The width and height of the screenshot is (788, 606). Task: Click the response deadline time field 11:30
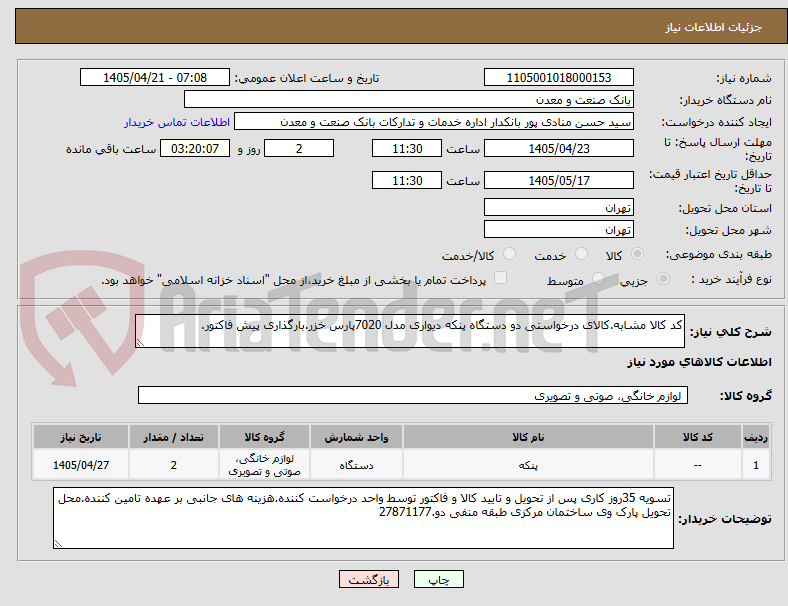(x=407, y=149)
